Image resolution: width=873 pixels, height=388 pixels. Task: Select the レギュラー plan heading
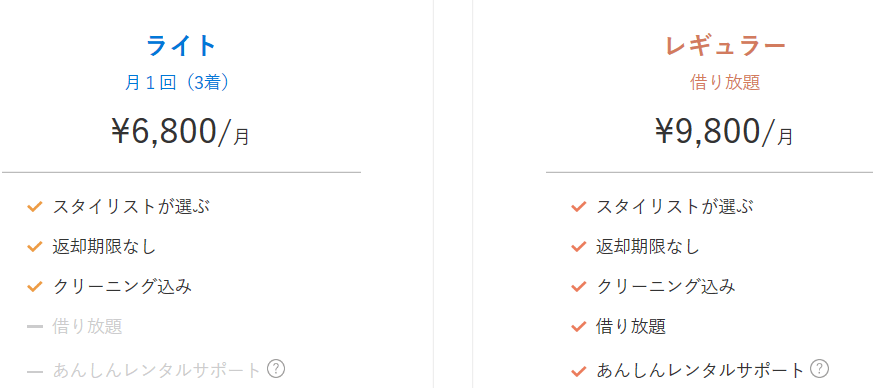coord(725,46)
